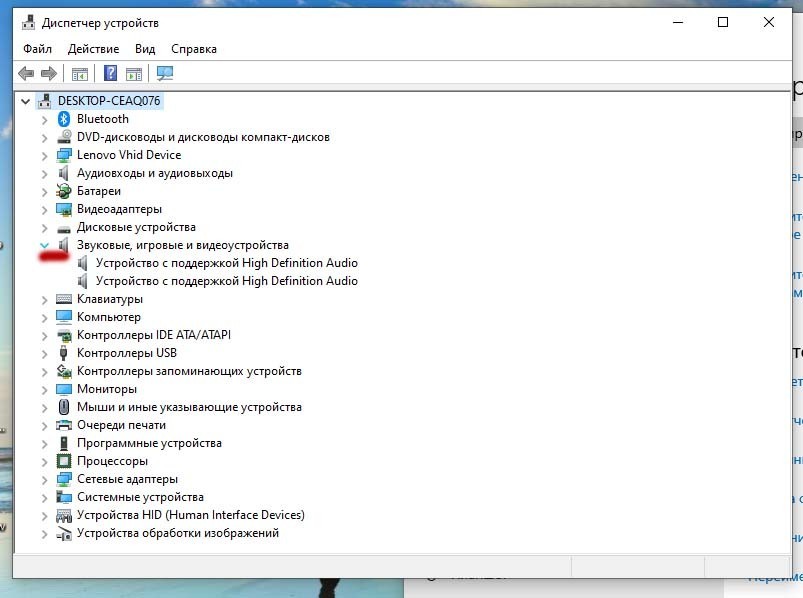Click the camera icon beside Устройства обработки изображений
803x598 pixels.
[64, 533]
